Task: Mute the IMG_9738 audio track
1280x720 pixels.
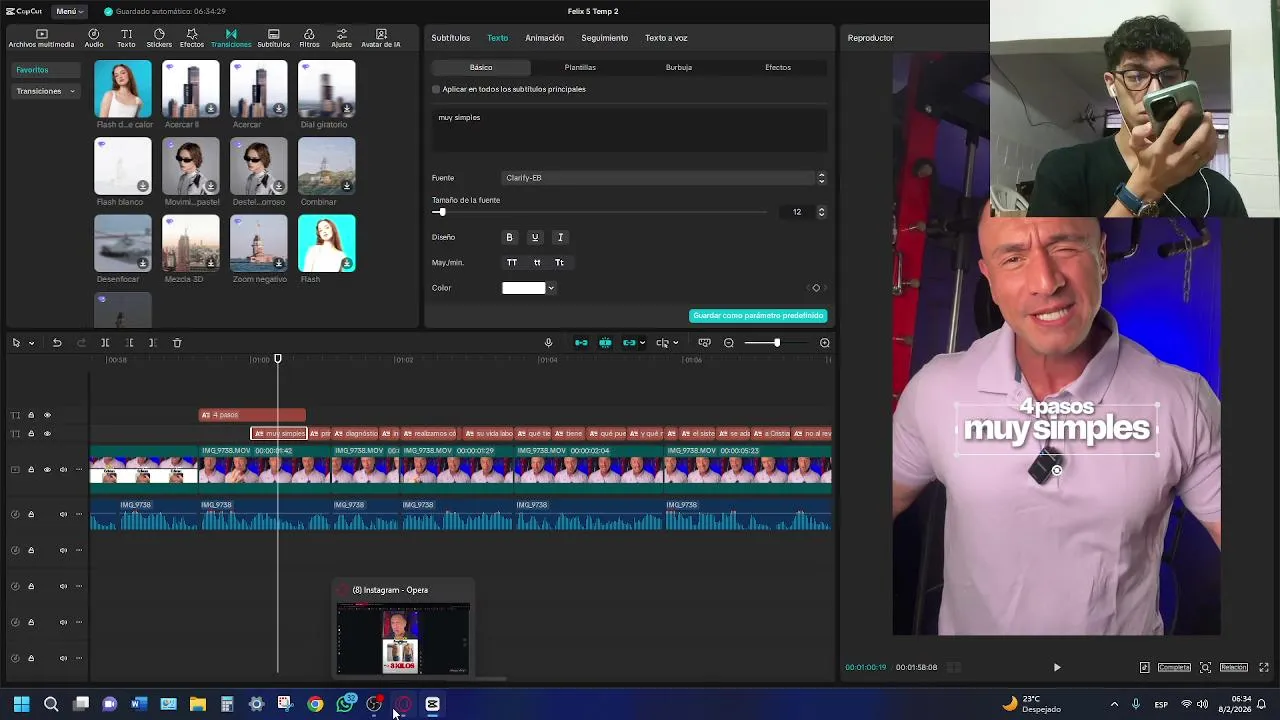Action: 63,514
